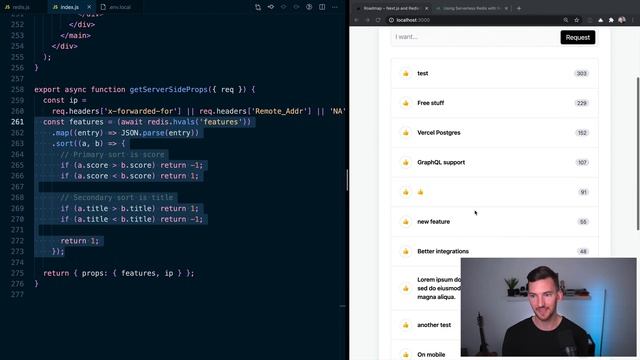This screenshot has height=360, width=640.
Task: Click the '// Secondary sort is title' comment
Action: pyautogui.click(x=117, y=198)
